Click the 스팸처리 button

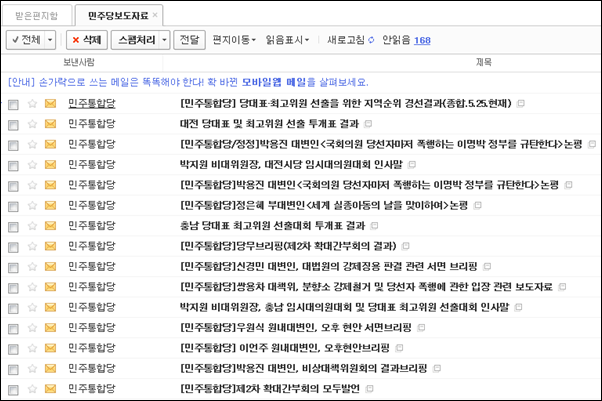point(136,40)
